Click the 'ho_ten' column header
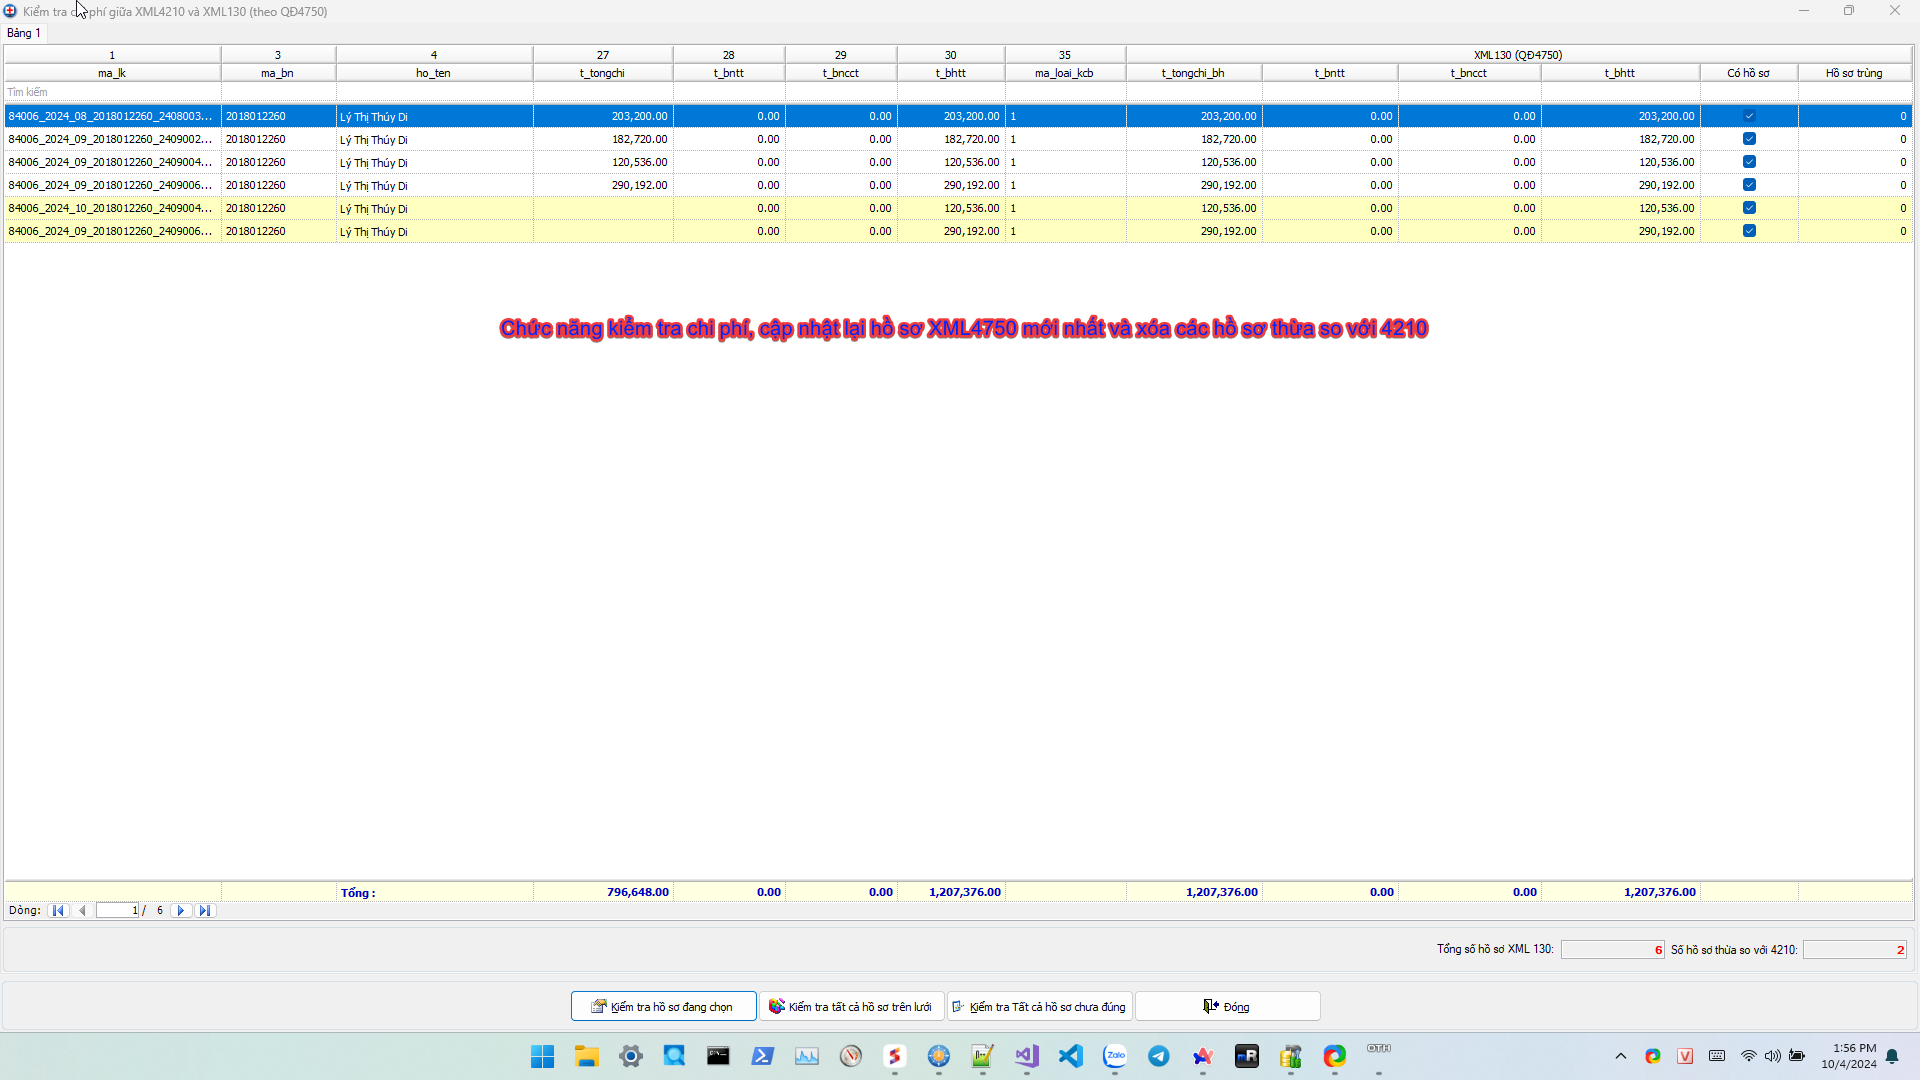The width and height of the screenshot is (1920, 1080). pyautogui.click(x=433, y=73)
